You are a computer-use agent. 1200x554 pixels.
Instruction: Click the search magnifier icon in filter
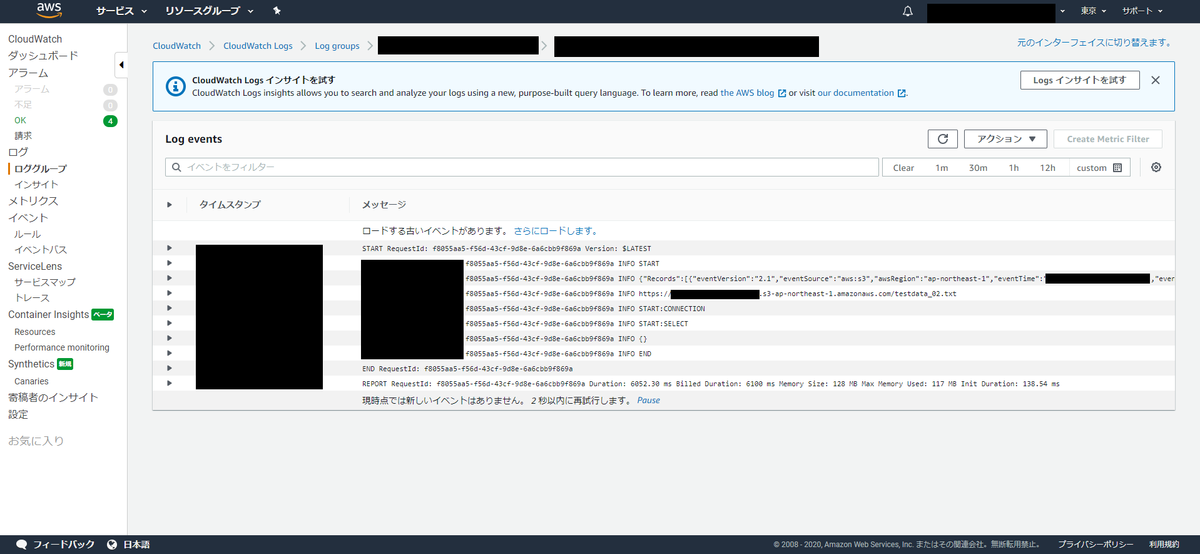pyautogui.click(x=176, y=167)
